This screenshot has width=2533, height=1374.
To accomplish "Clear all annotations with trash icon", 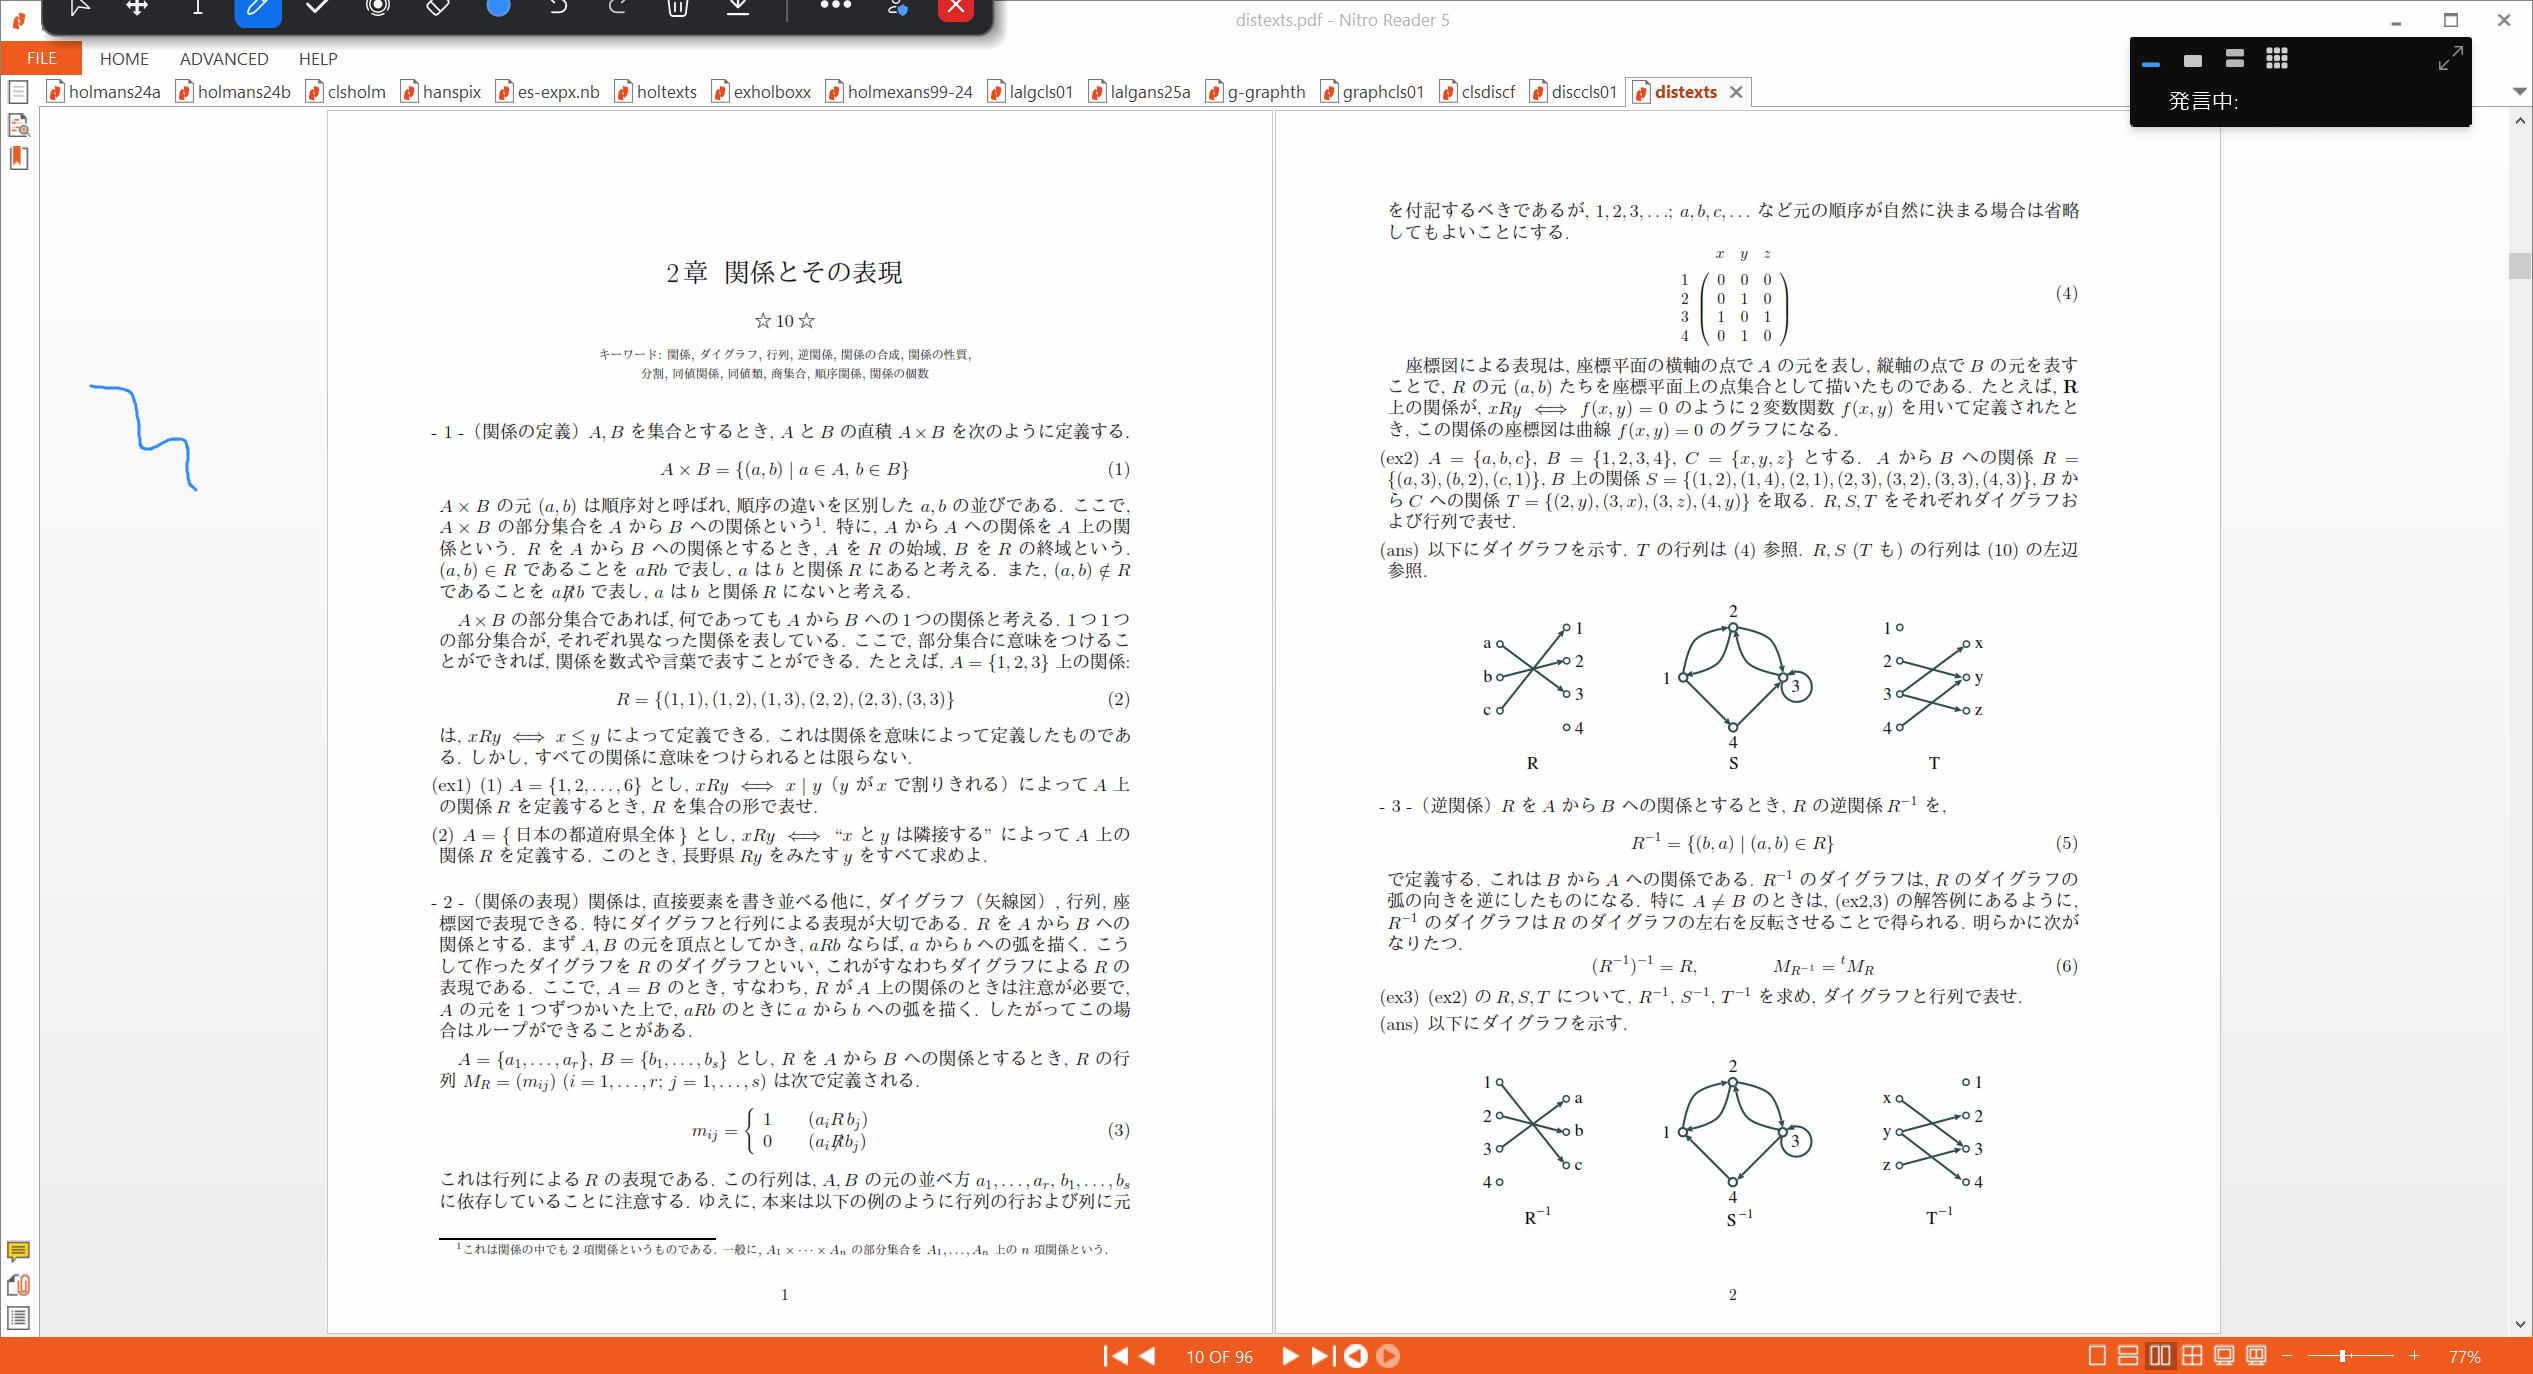I will (x=678, y=8).
